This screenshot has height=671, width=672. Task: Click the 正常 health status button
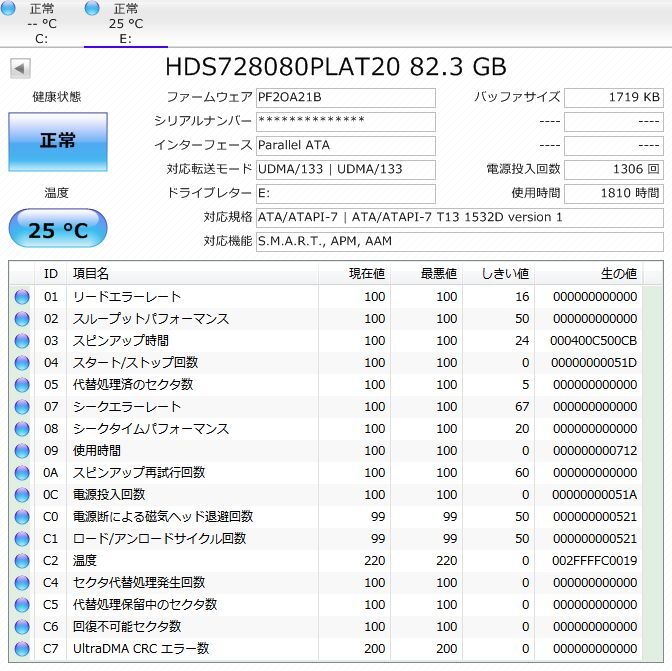point(57,142)
